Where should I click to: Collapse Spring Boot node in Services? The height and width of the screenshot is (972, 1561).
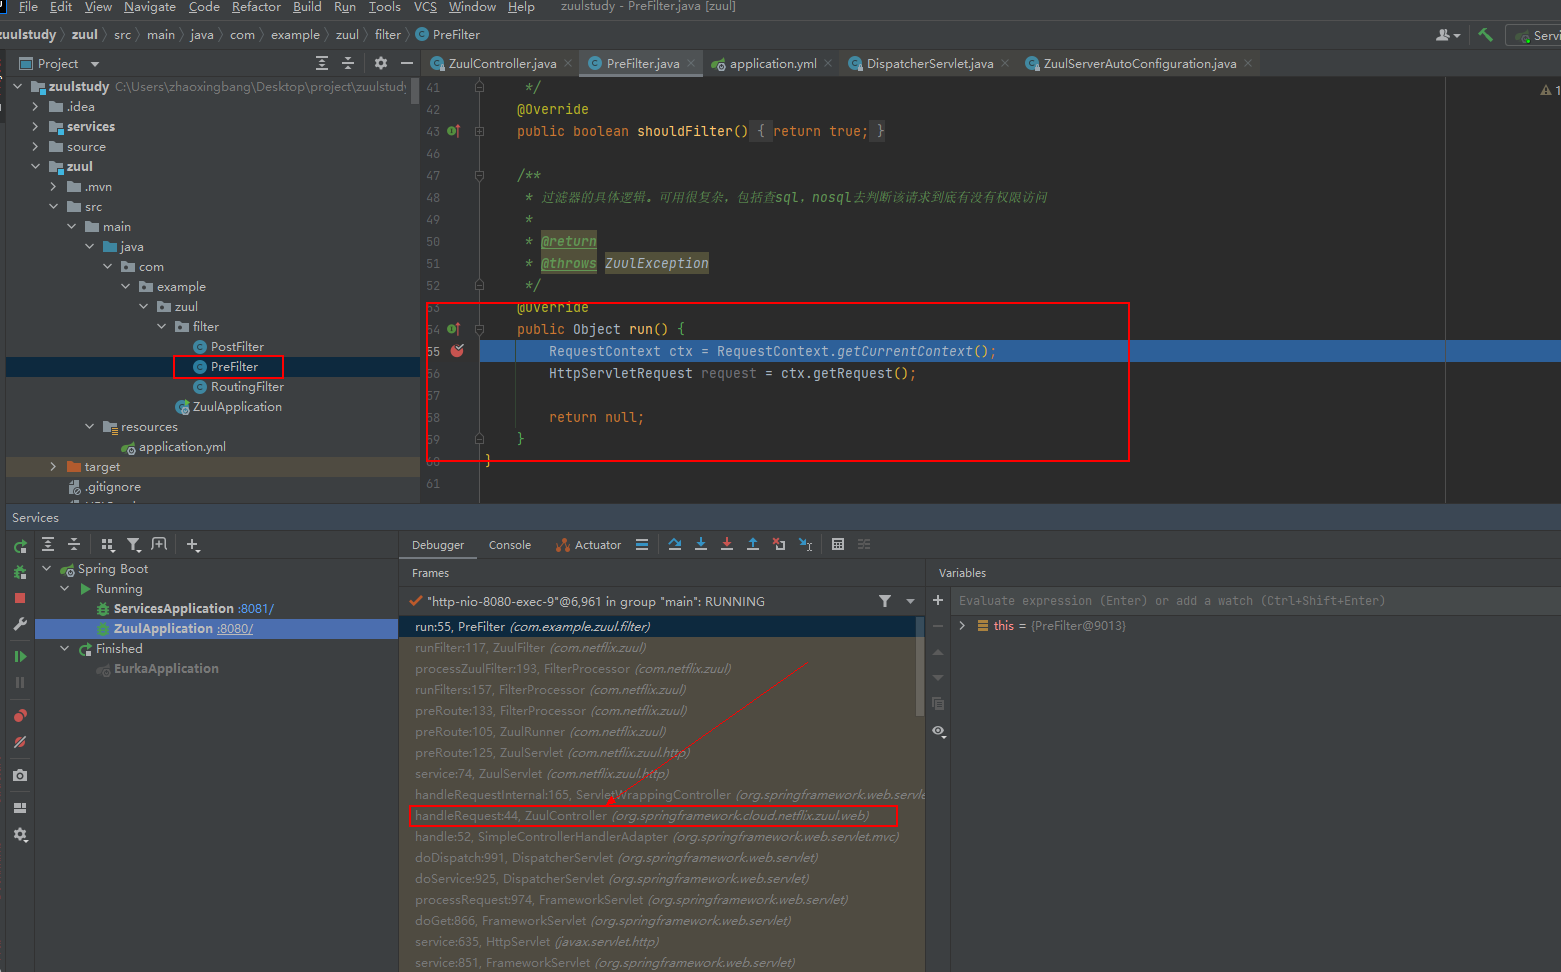pos(46,568)
